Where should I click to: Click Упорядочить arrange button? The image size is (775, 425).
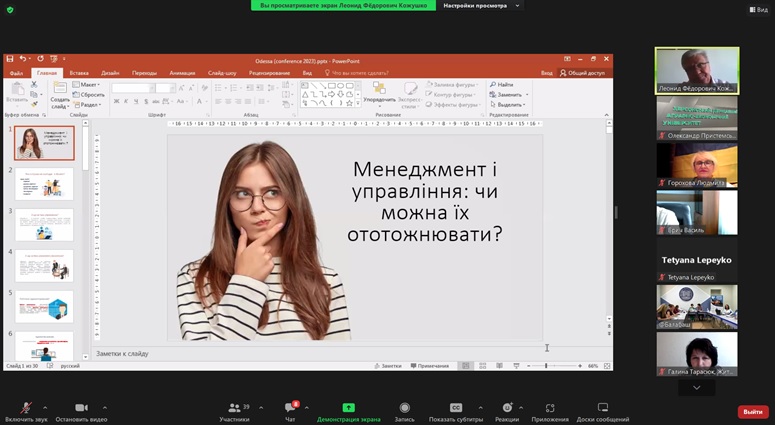click(x=379, y=95)
